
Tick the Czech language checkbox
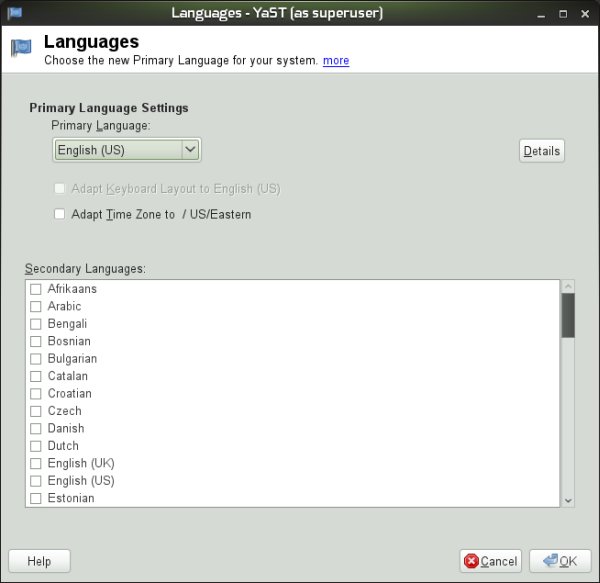click(x=36, y=411)
